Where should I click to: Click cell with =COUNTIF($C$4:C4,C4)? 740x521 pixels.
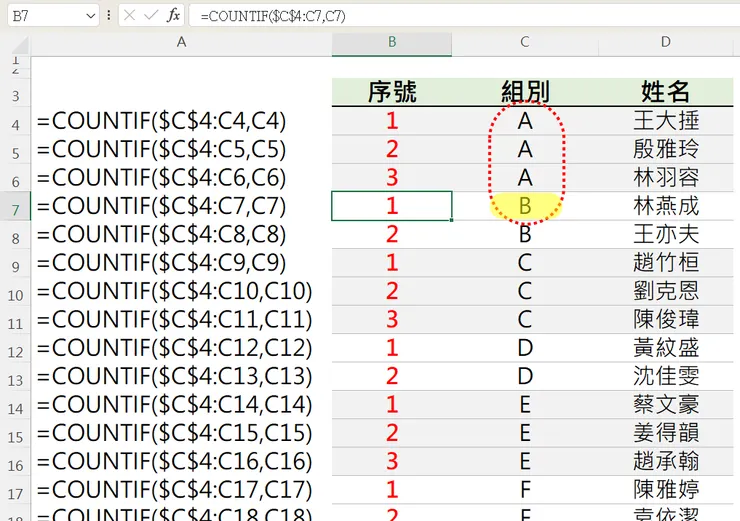[x=181, y=121]
